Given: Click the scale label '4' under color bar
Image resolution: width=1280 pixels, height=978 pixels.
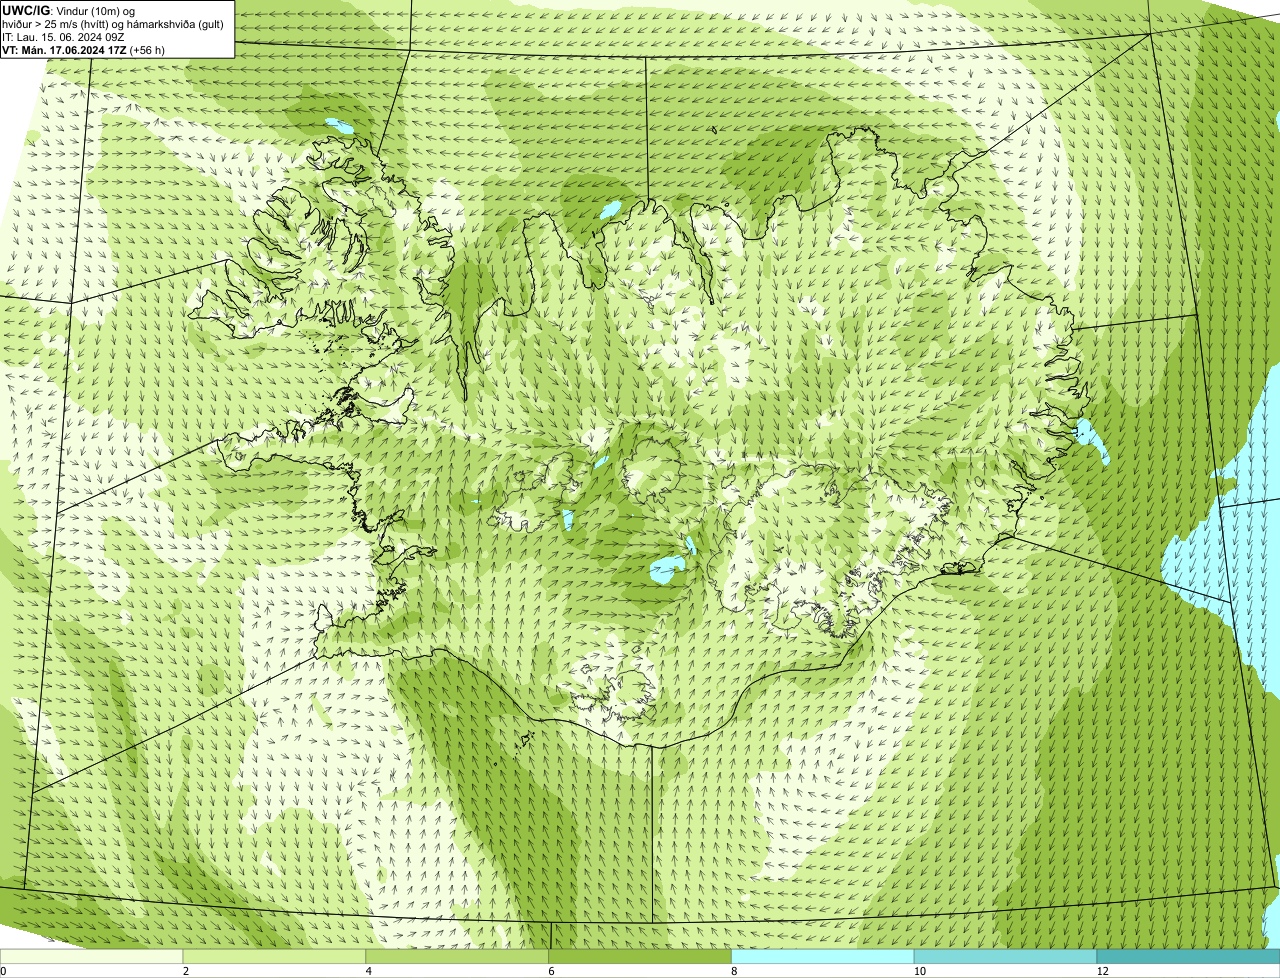Looking at the screenshot, I should (368, 971).
